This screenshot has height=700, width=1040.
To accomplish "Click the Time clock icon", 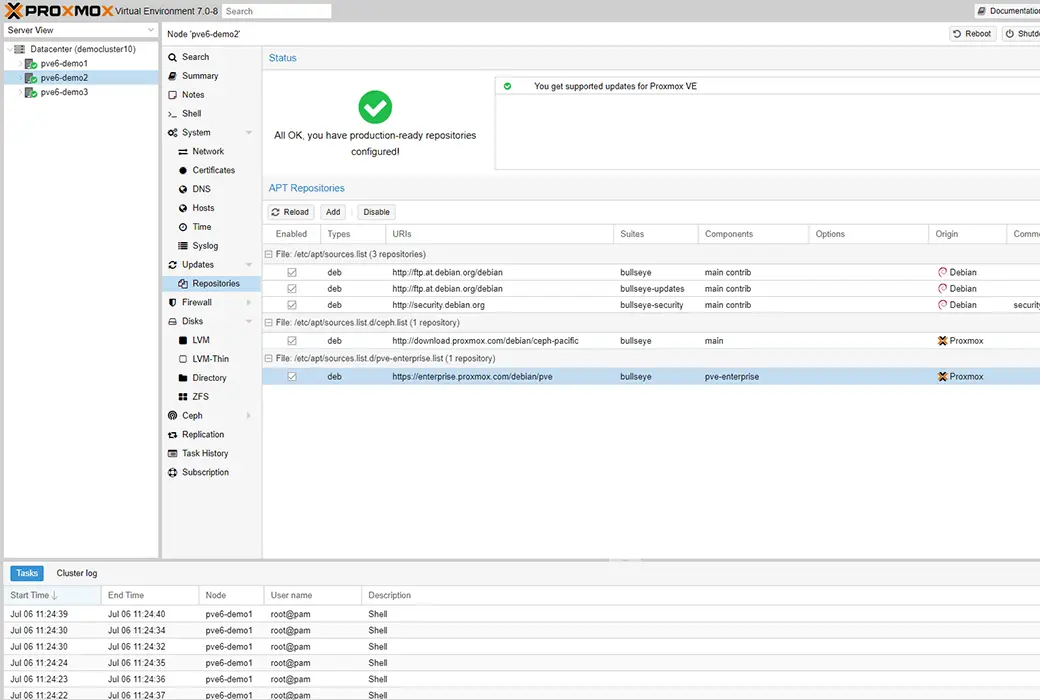I will point(183,227).
